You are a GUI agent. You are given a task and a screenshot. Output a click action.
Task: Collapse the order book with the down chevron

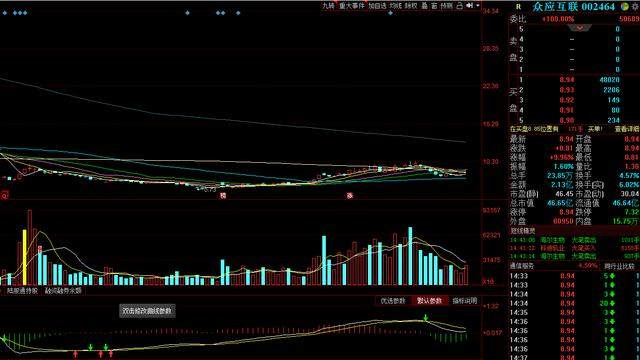[579, 28]
